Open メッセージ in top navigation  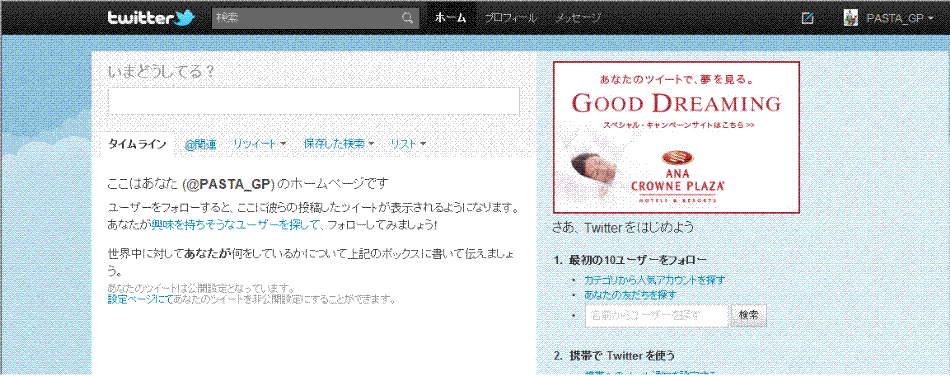point(578,18)
